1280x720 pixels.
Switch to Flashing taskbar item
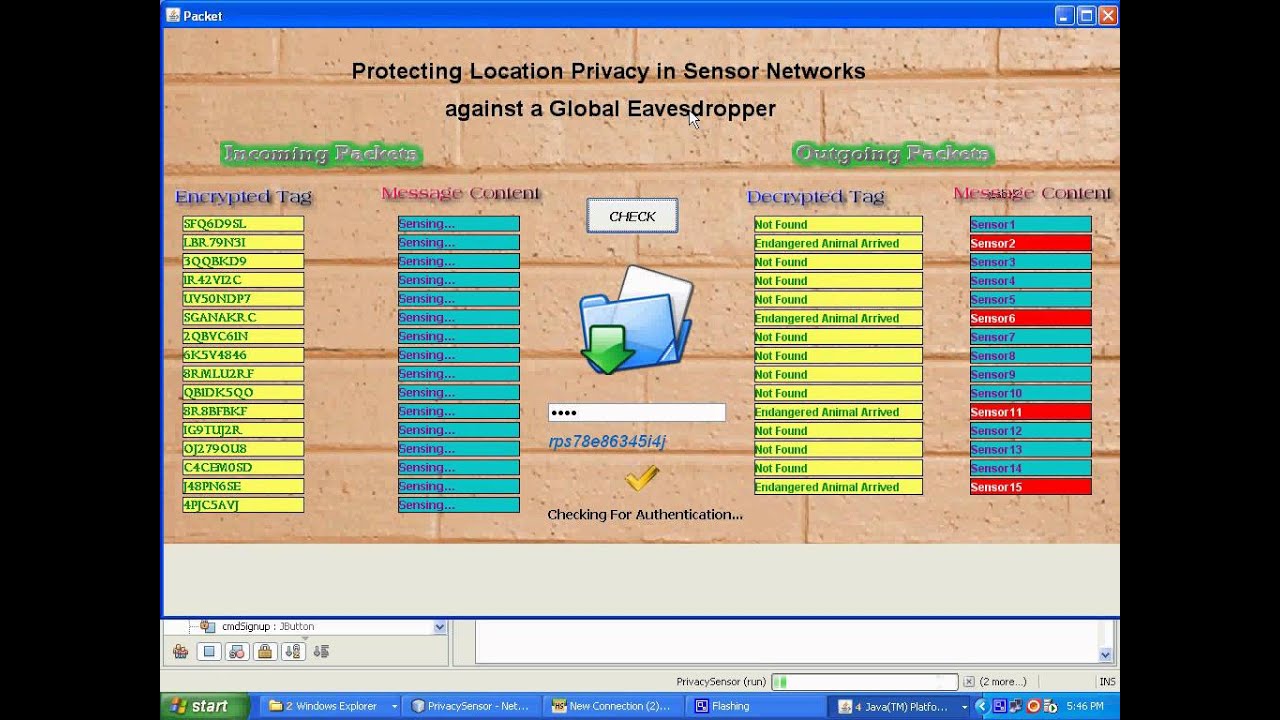[754, 706]
